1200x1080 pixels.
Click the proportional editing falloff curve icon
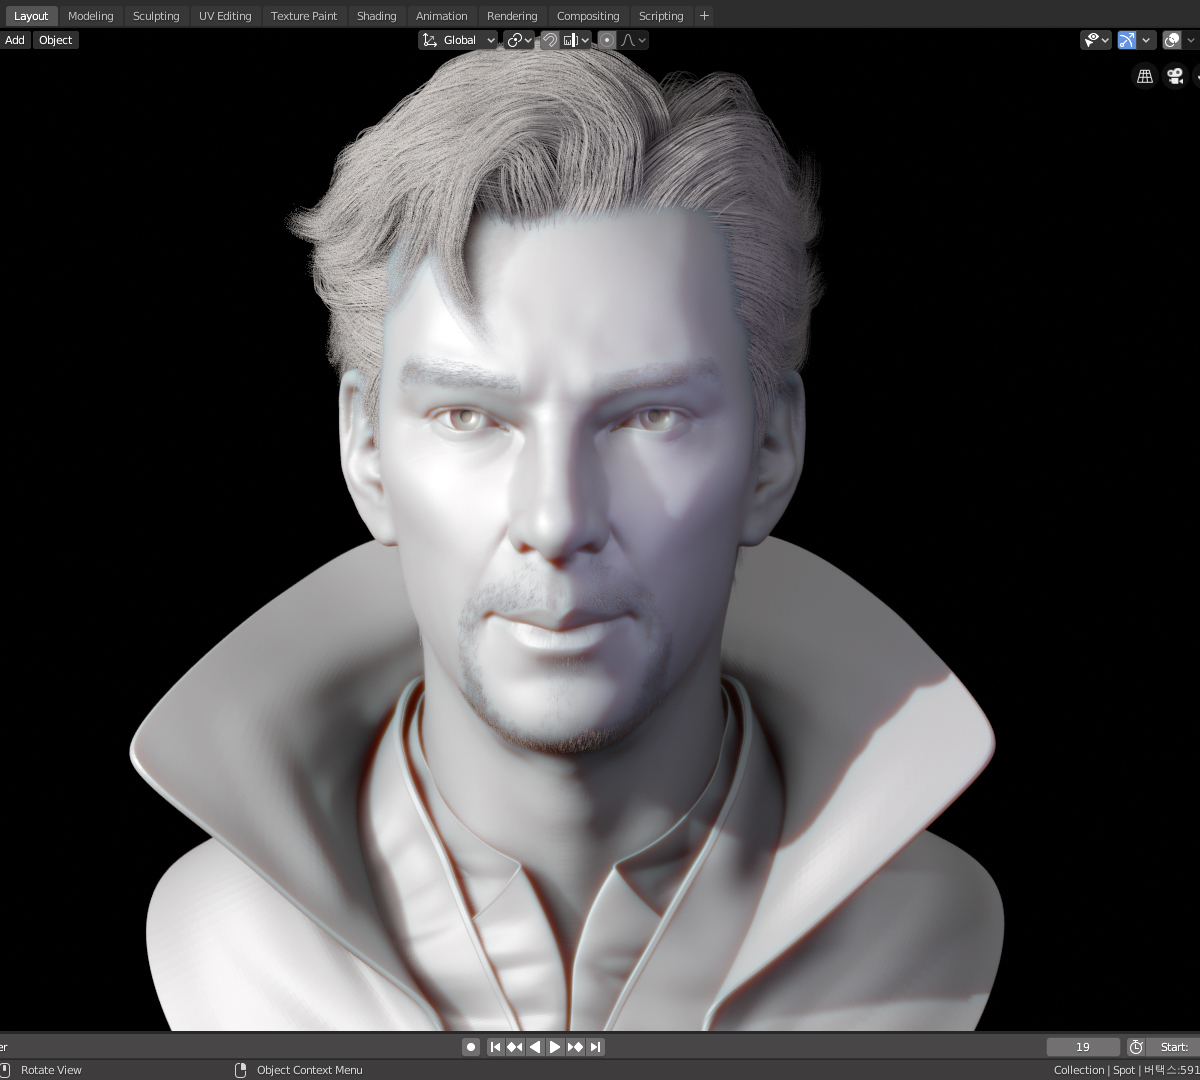coord(628,40)
